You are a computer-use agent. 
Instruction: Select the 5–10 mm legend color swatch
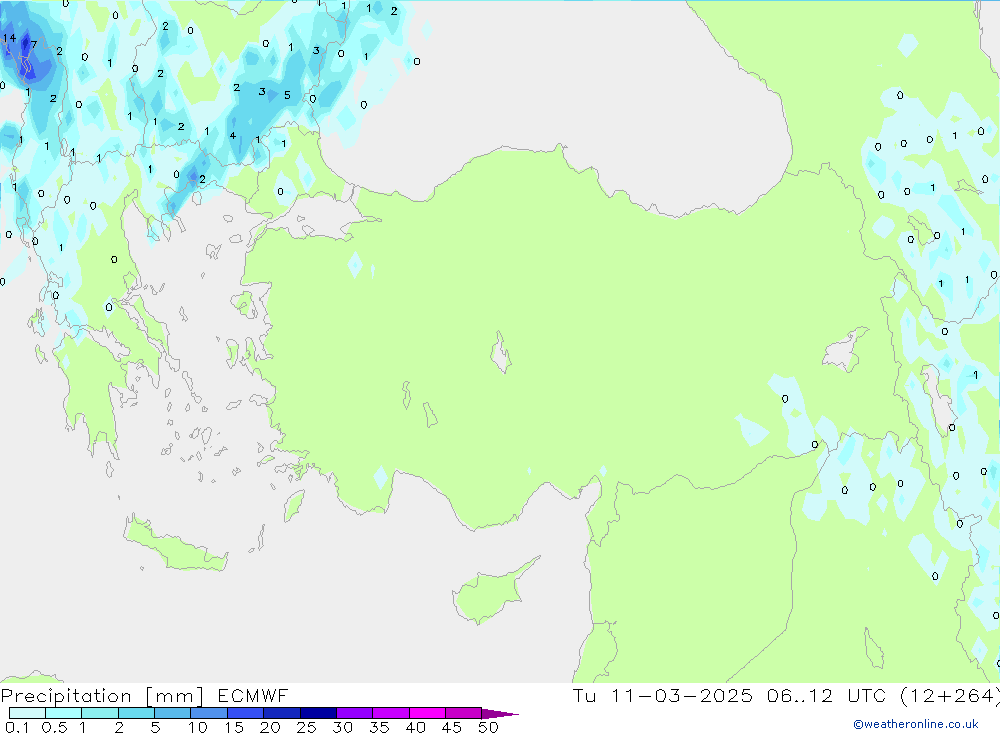[173, 713]
